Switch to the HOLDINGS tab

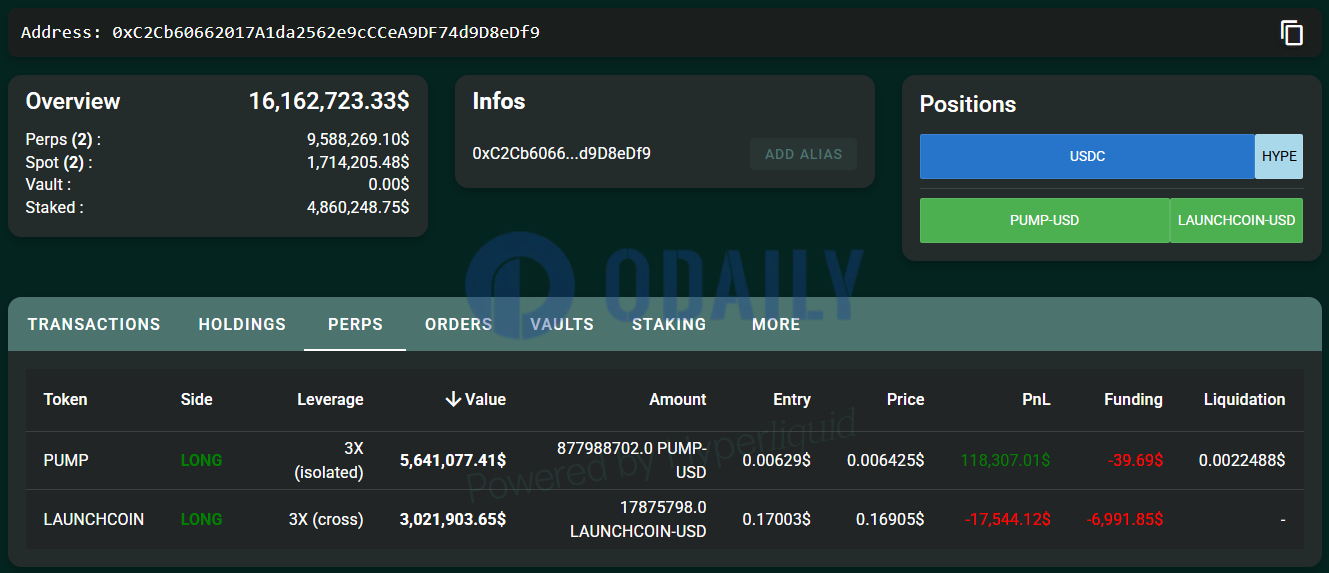[242, 324]
